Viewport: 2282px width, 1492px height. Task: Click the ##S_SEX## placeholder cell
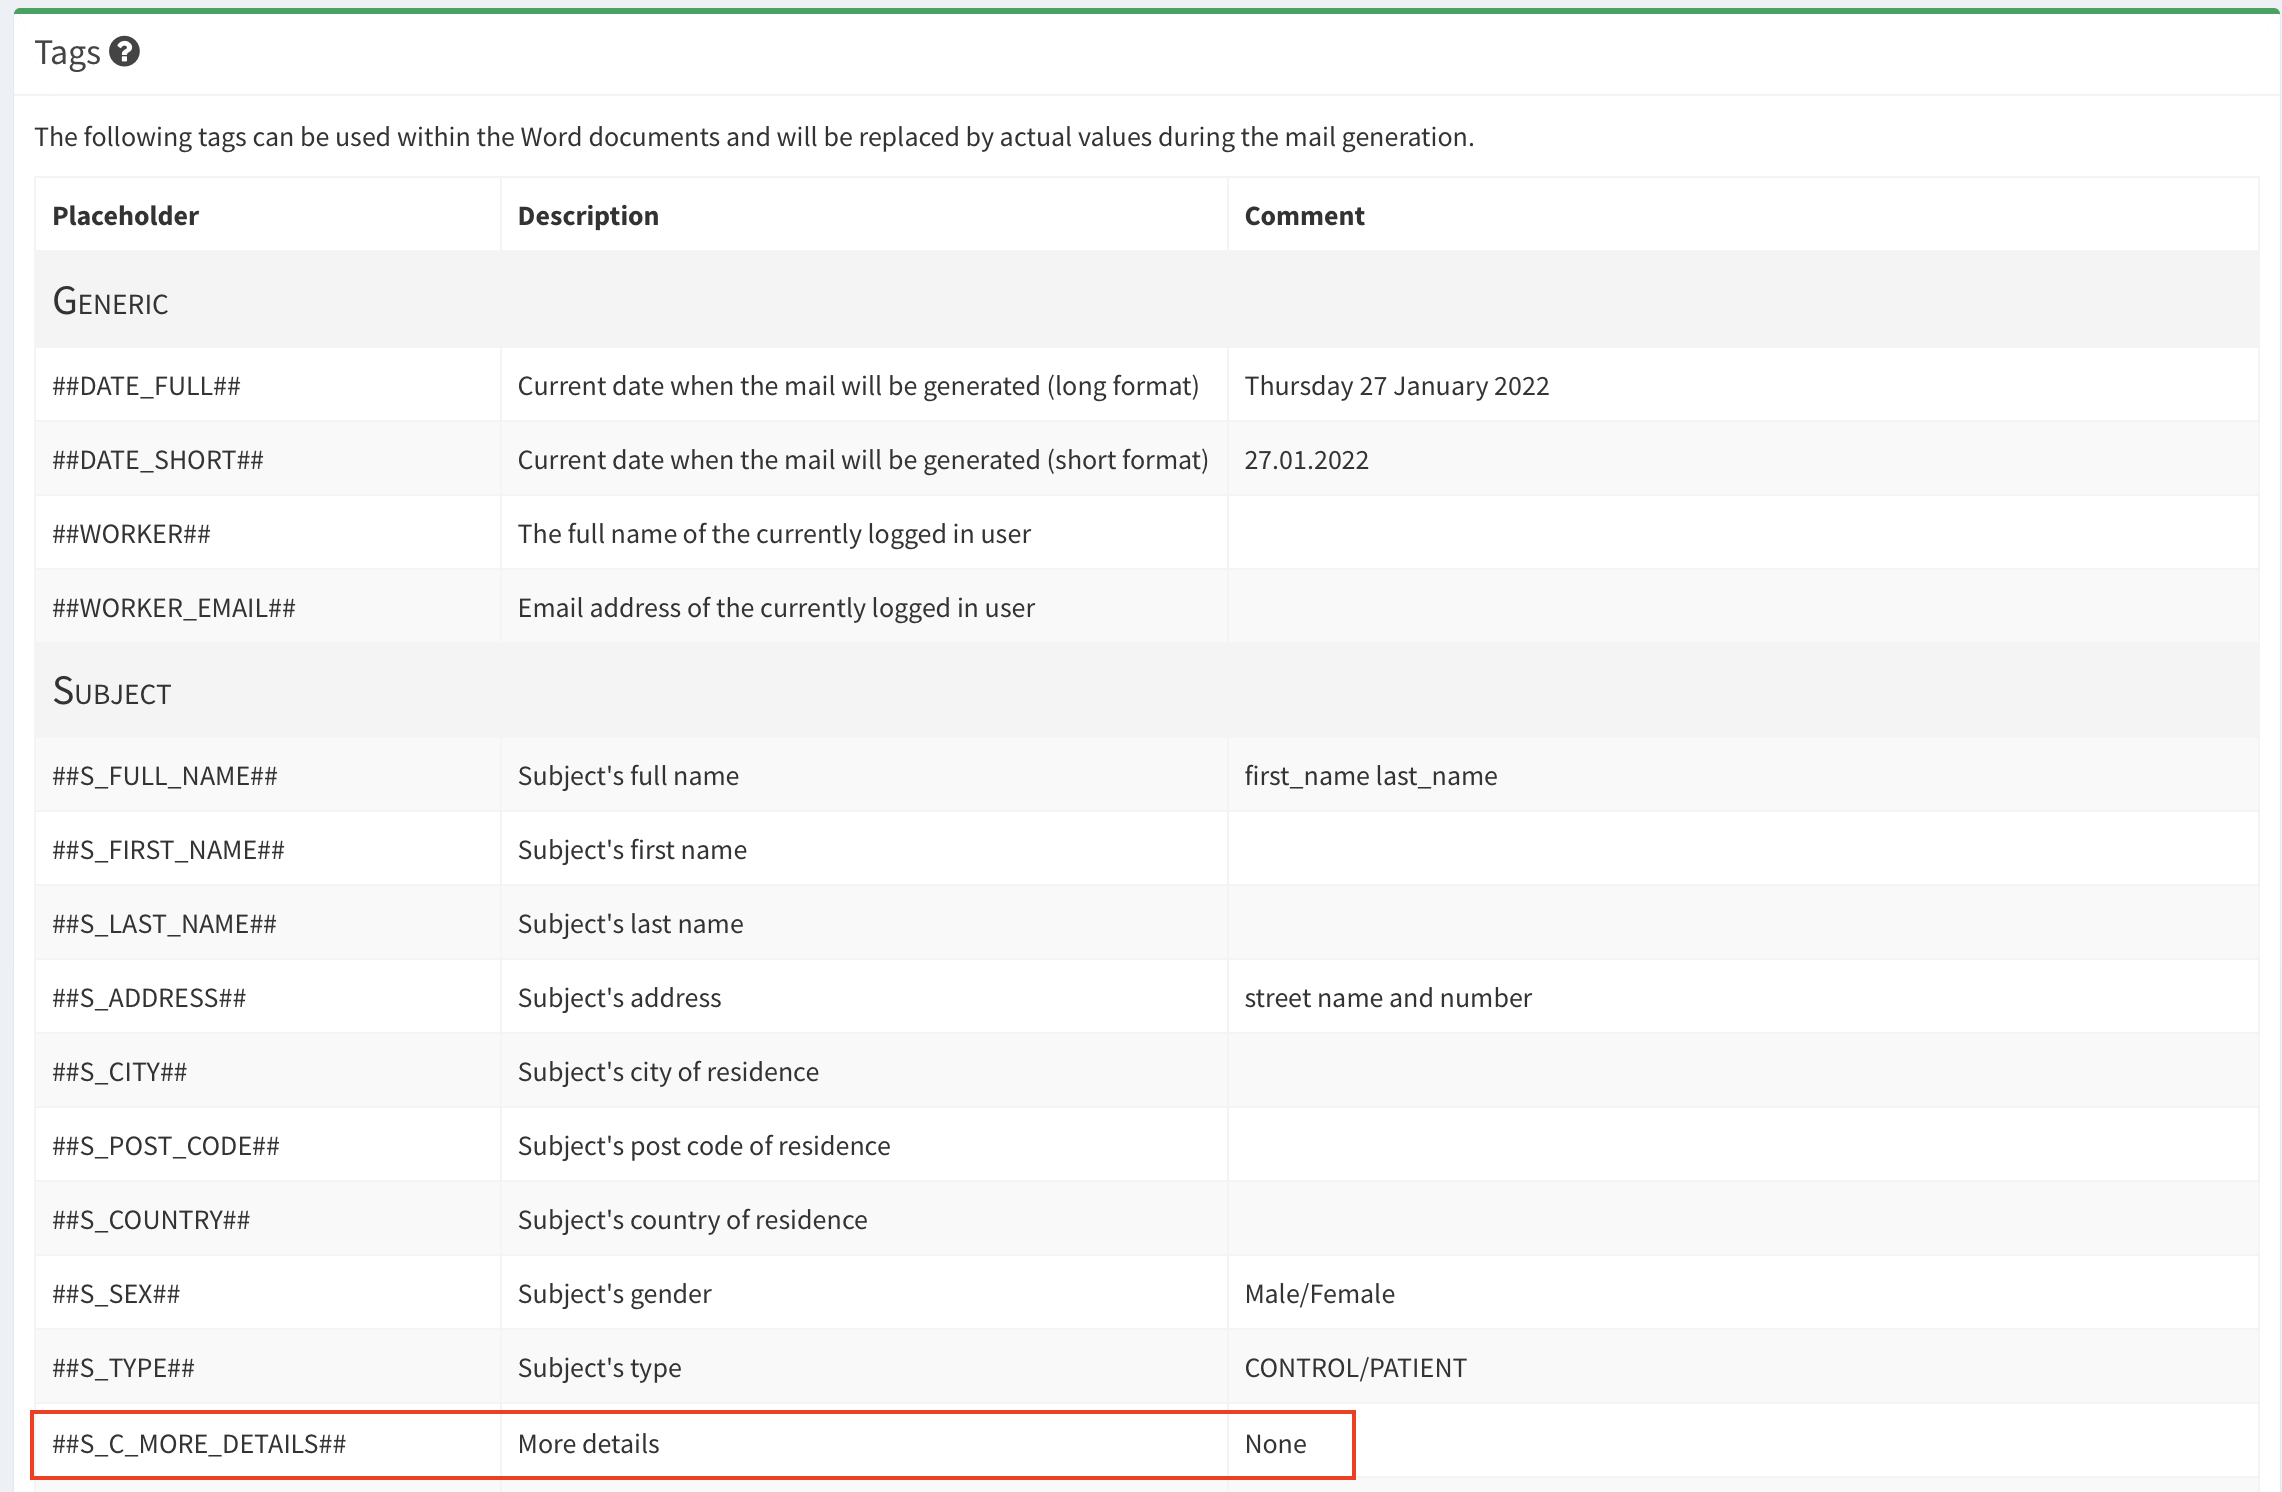tap(116, 1294)
